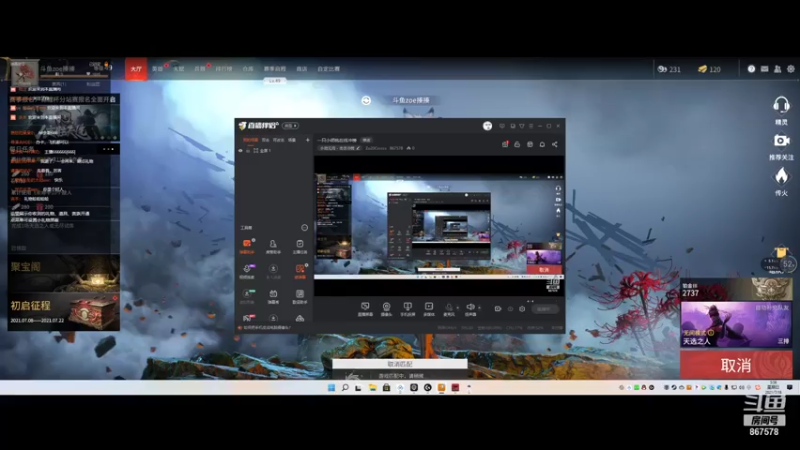Open the 精灵 headset icon in the game sidebar
The height and width of the screenshot is (450, 800).
click(x=781, y=105)
